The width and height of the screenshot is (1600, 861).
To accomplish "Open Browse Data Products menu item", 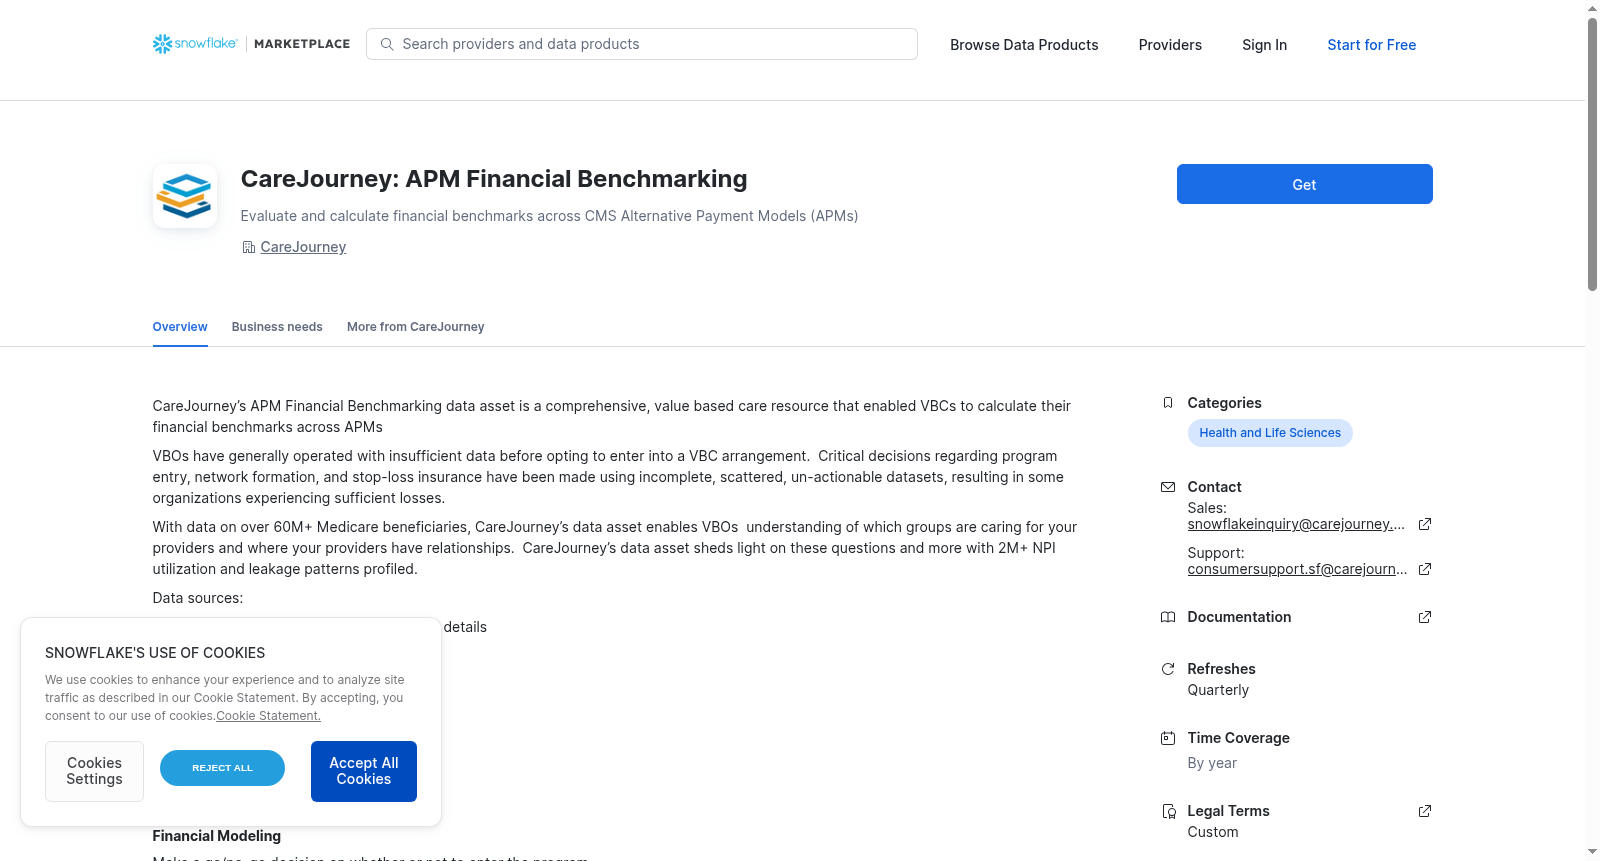I will [1024, 45].
